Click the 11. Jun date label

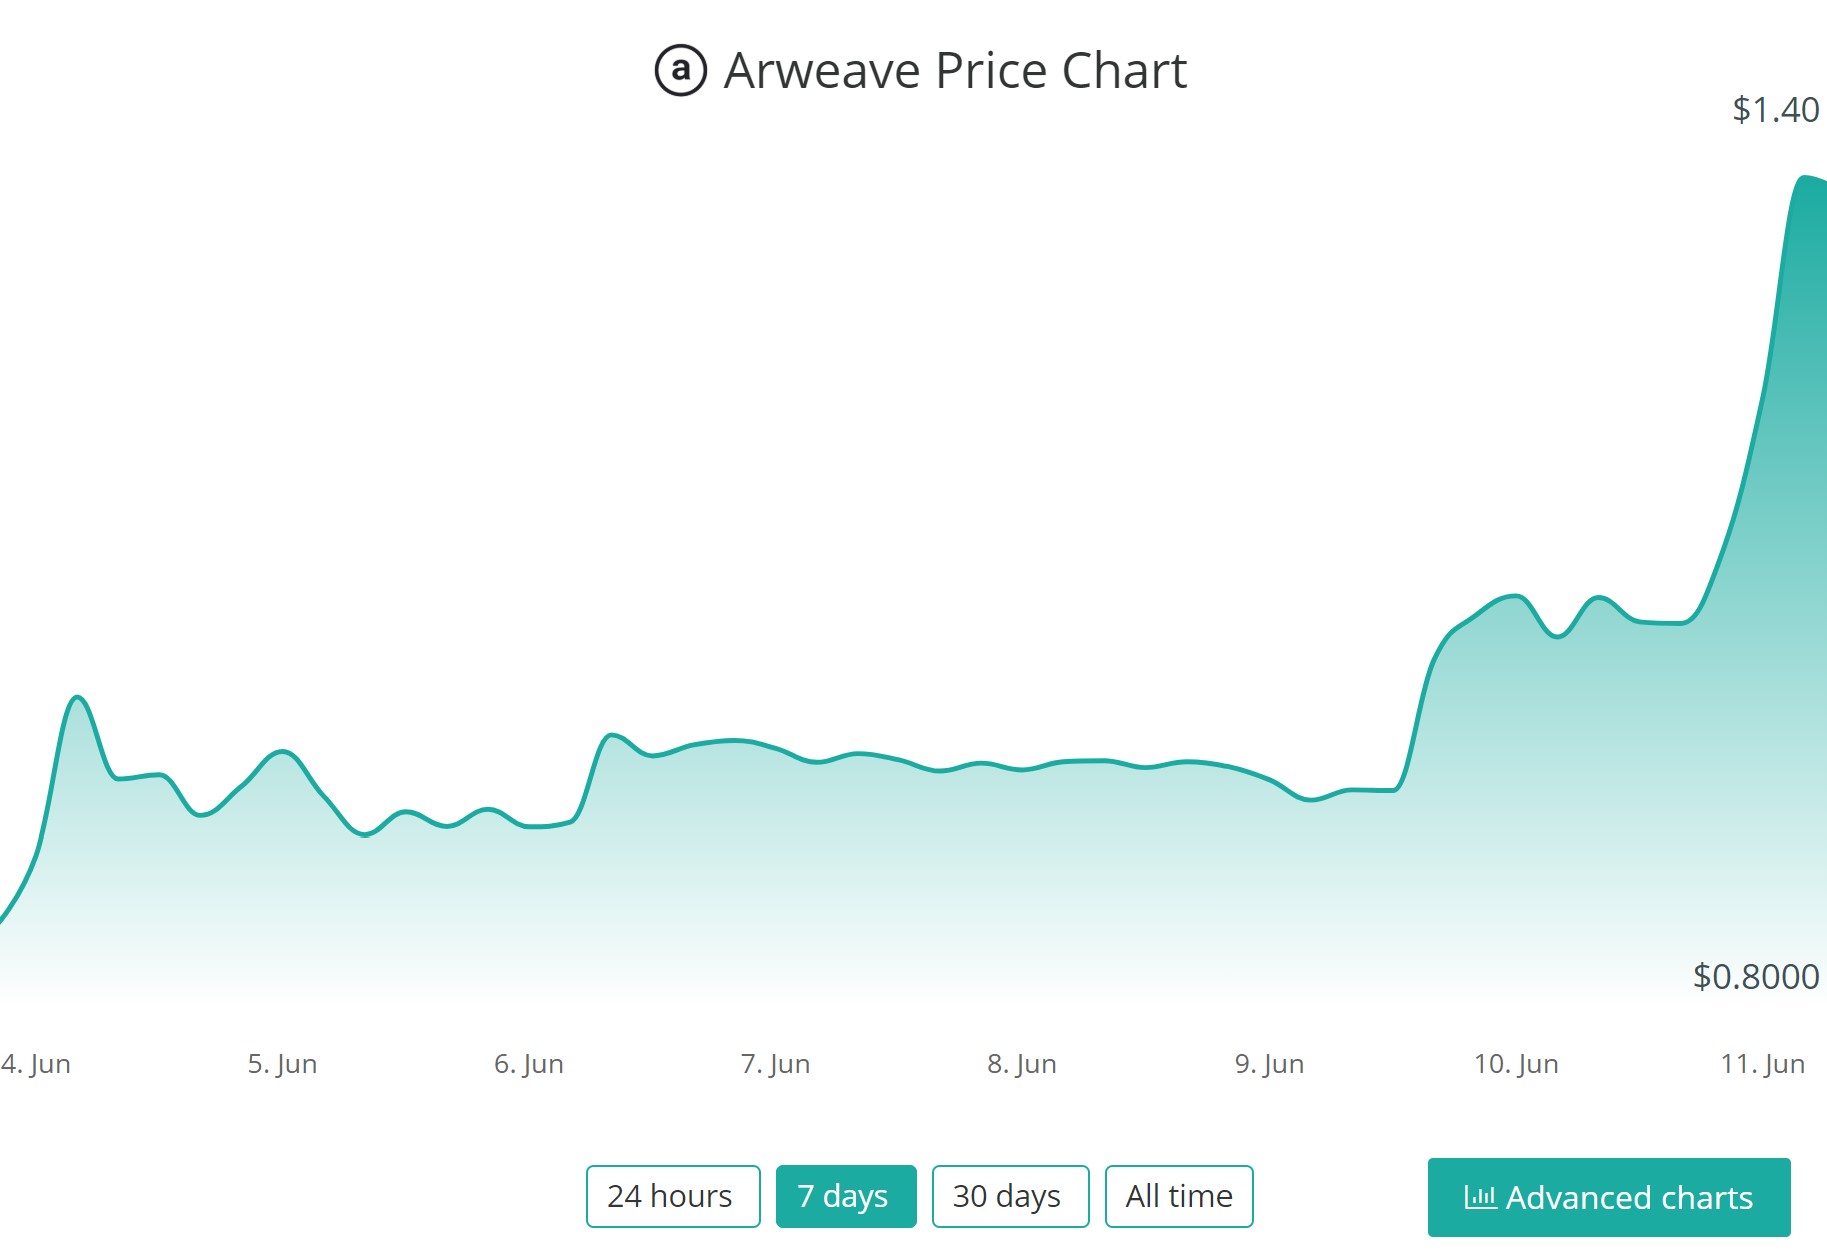pos(1762,1064)
